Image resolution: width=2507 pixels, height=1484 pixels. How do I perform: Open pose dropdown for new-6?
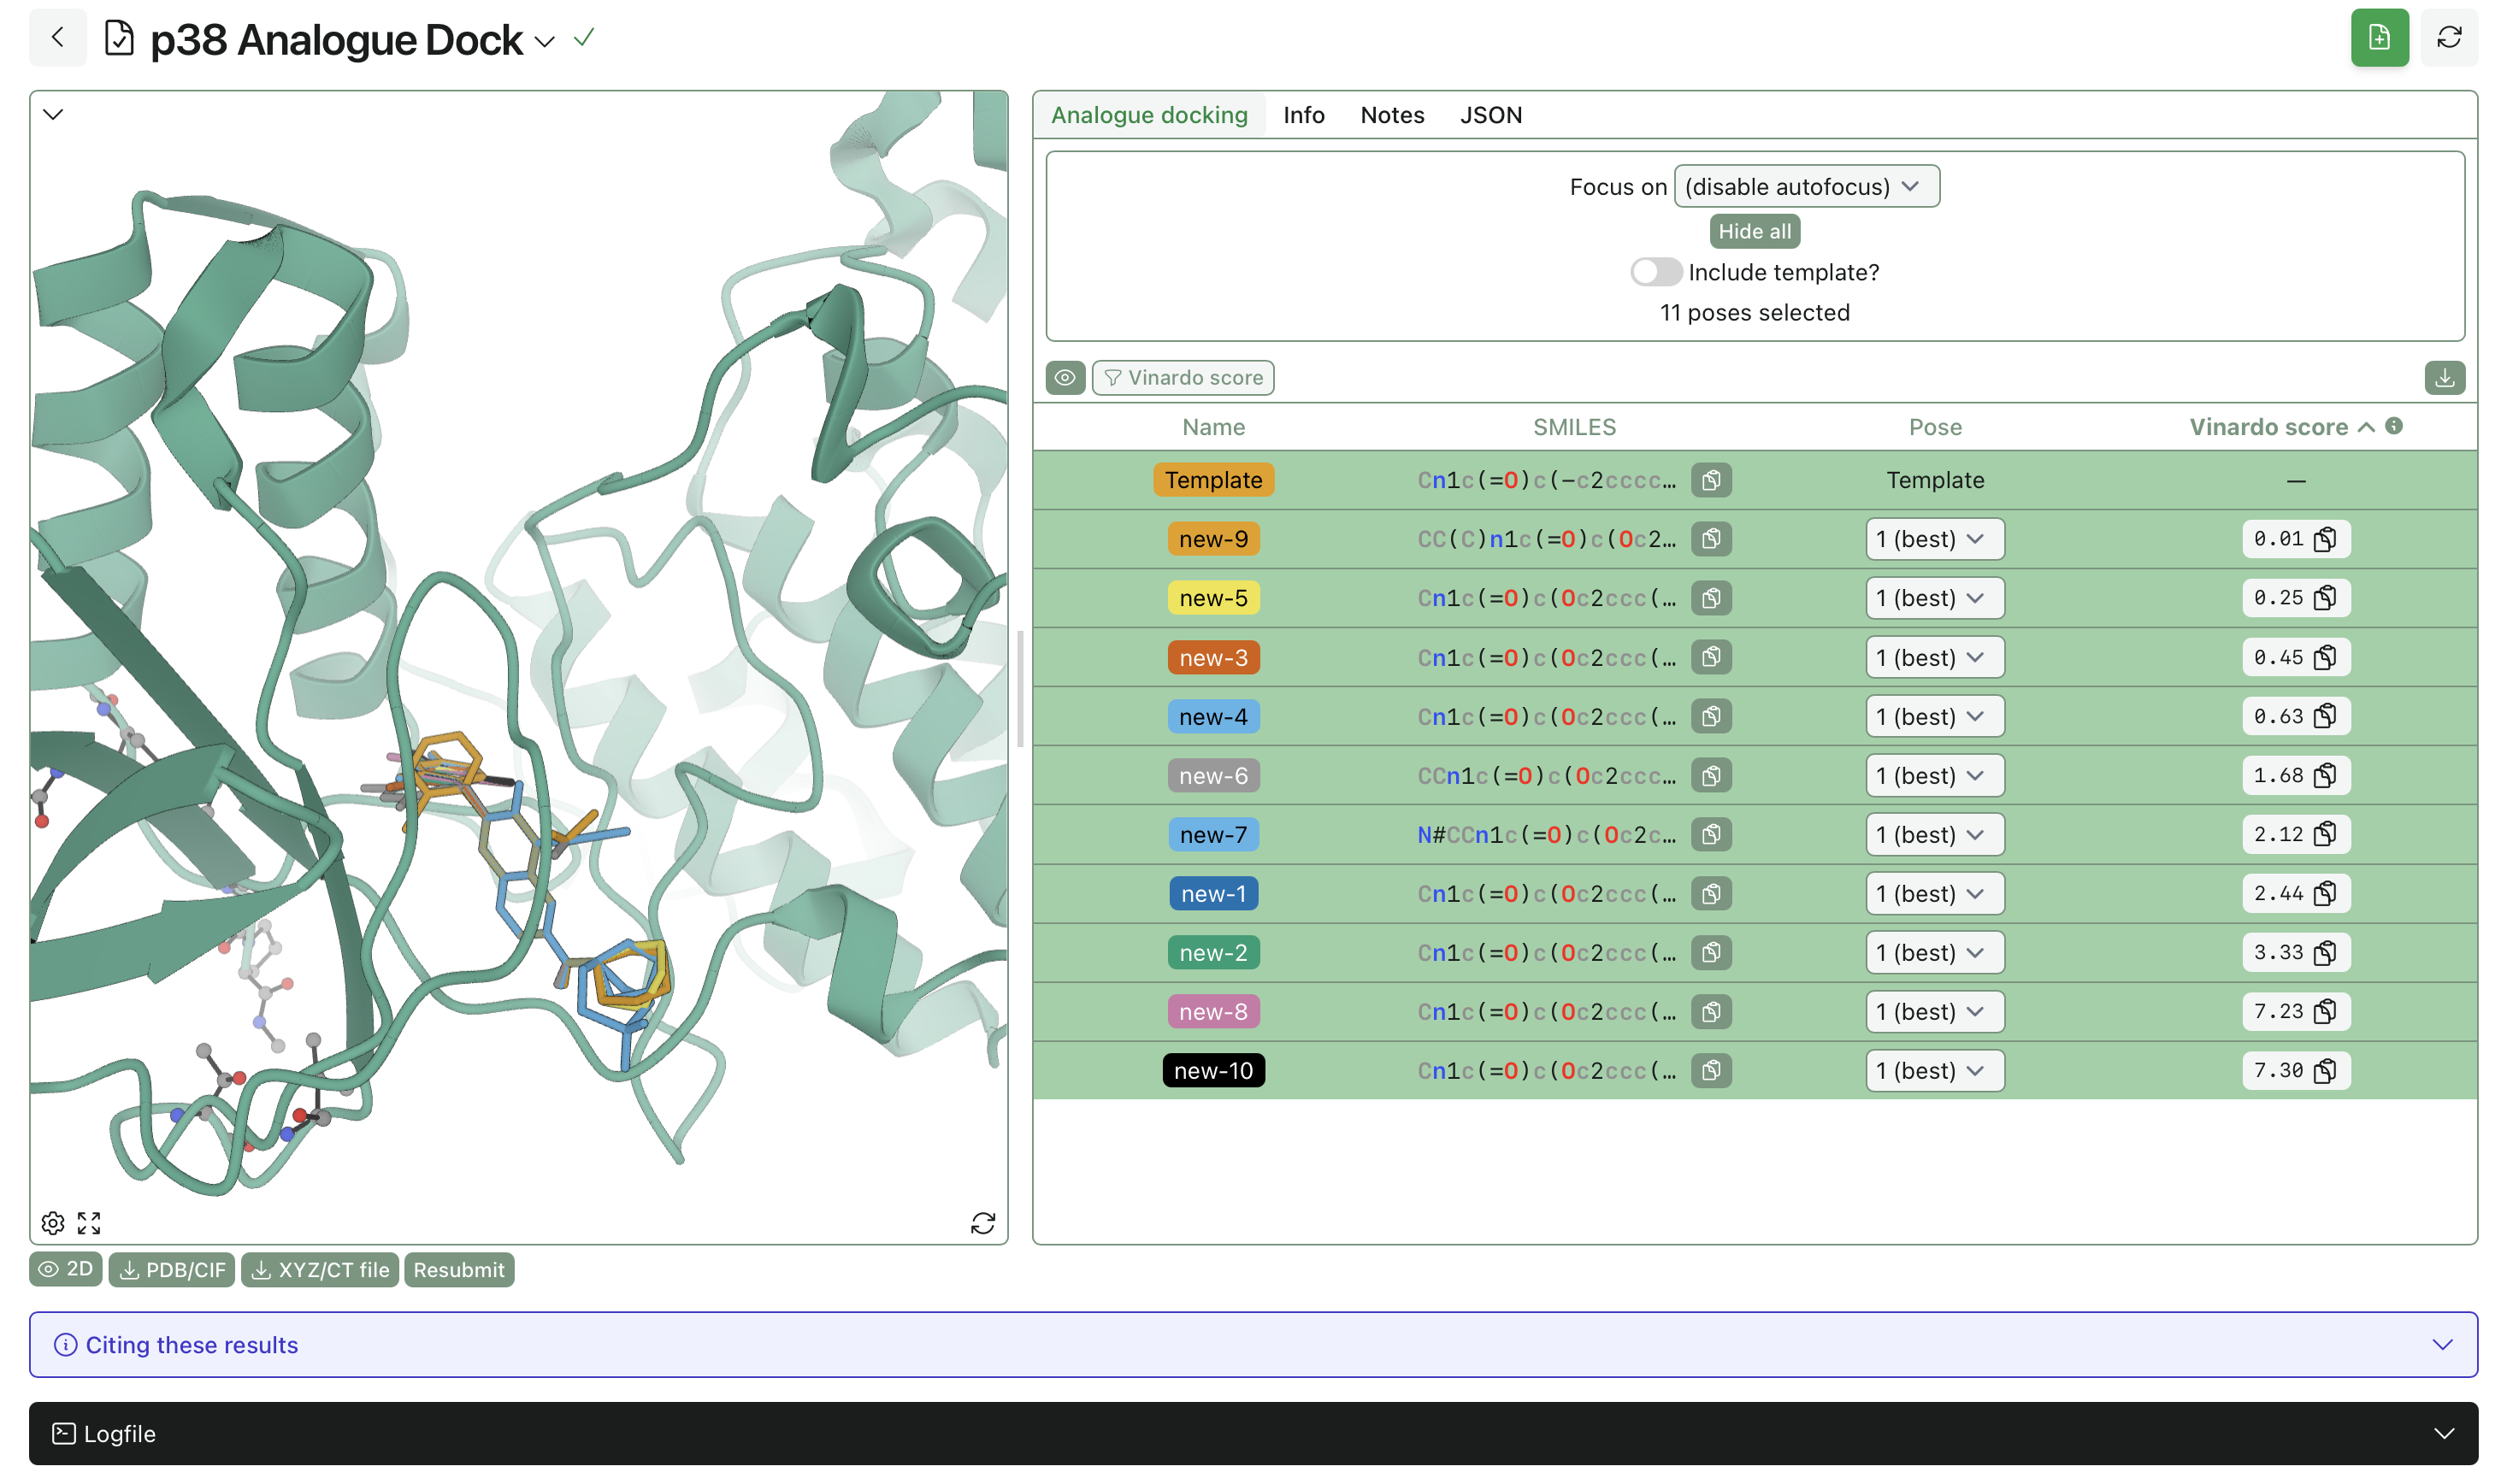(x=1934, y=775)
